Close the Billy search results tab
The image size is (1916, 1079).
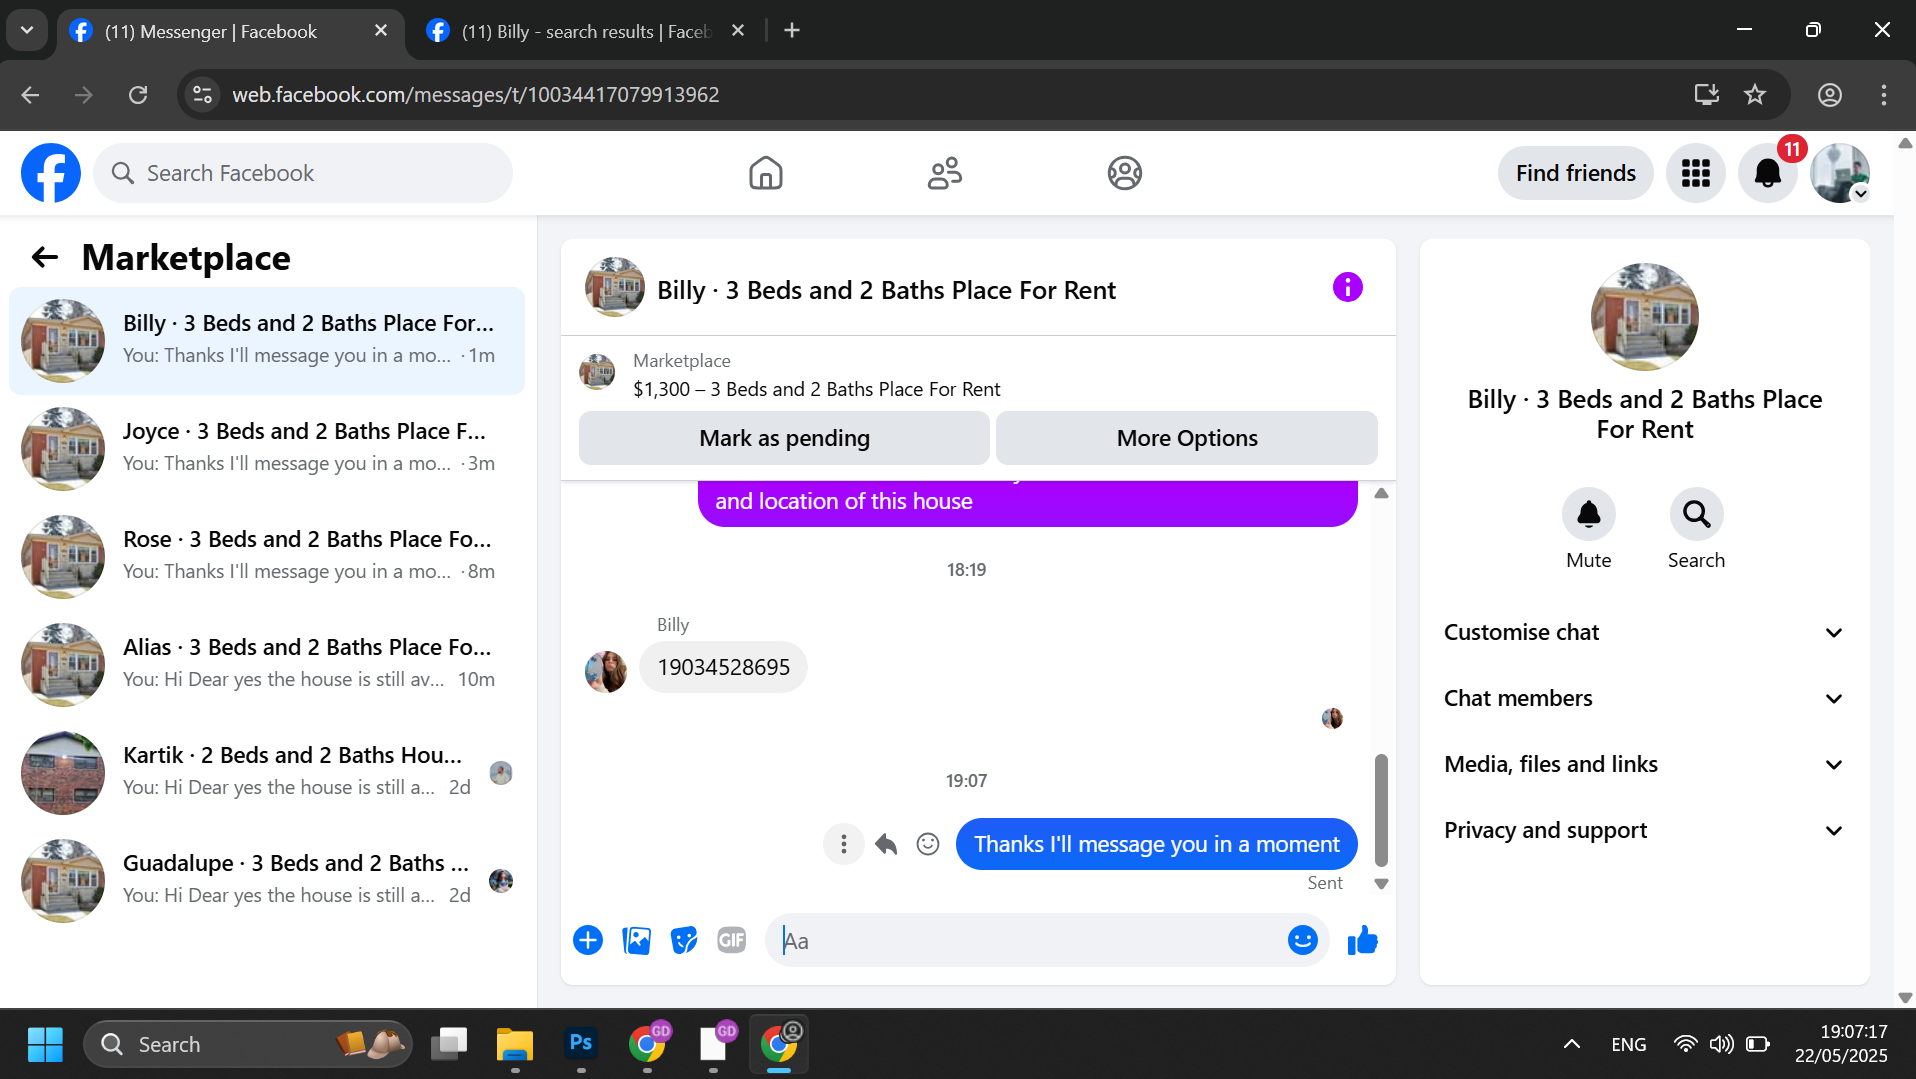pyautogui.click(x=738, y=31)
